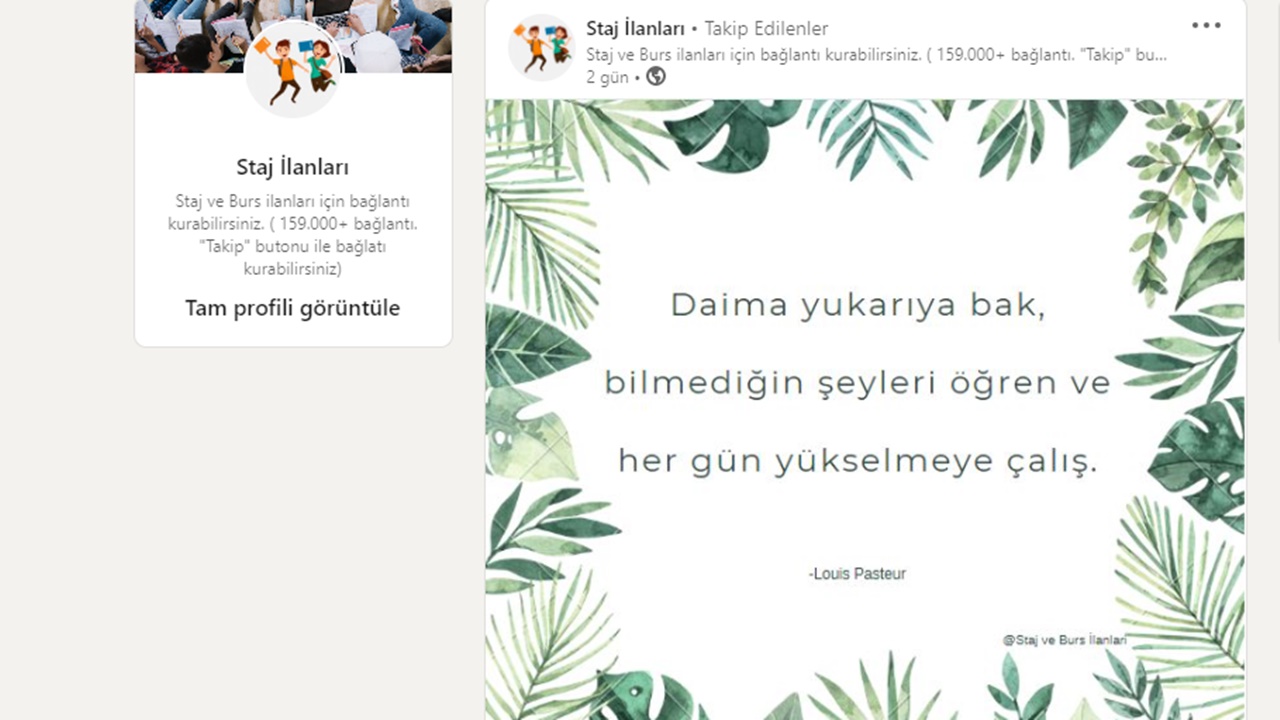Screen dimensions: 1280x720
Task: Click the 2 gün timestamp
Action: pos(607,77)
